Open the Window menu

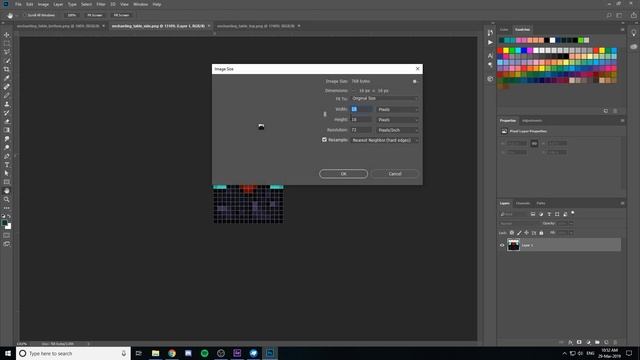[x=140, y=4]
